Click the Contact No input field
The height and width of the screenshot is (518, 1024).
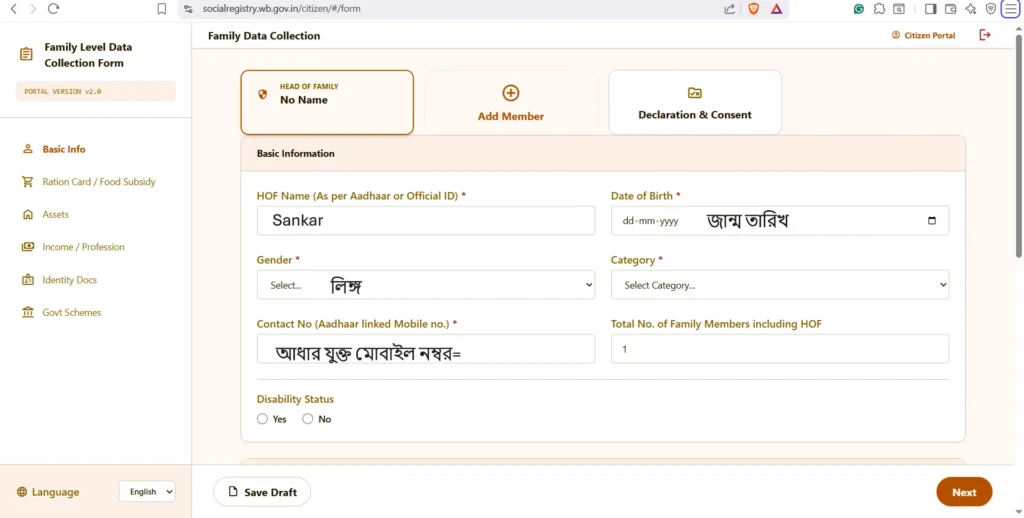point(426,349)
